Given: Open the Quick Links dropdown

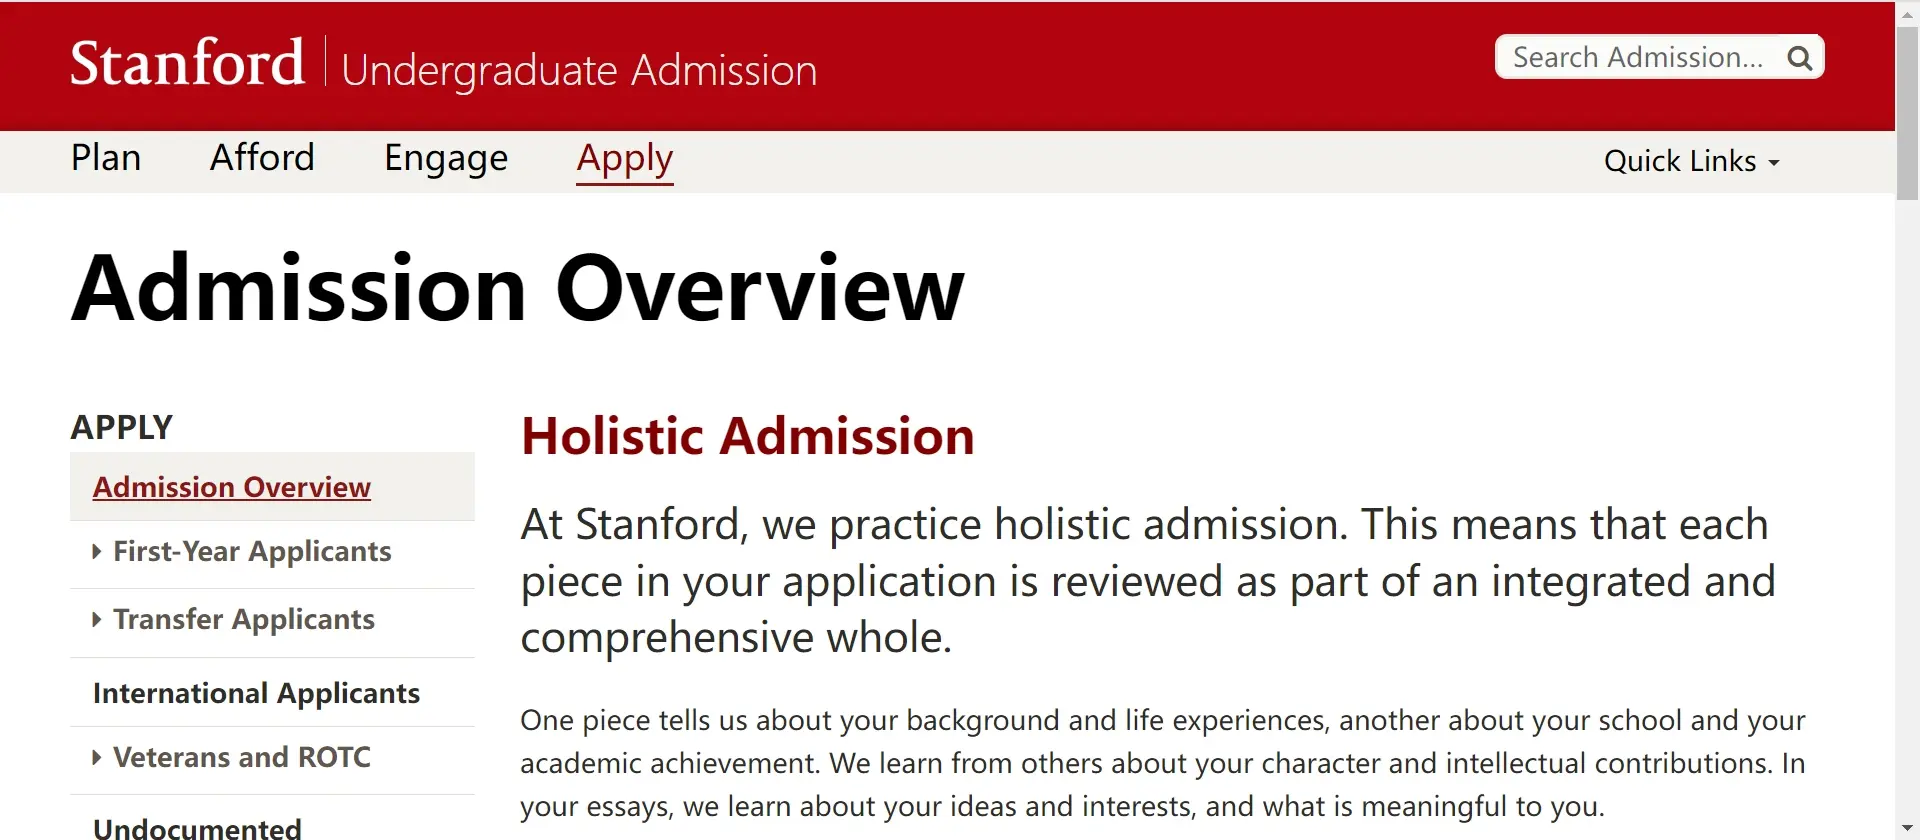Looking at the screenshot, I should (x=1691, y=161).
